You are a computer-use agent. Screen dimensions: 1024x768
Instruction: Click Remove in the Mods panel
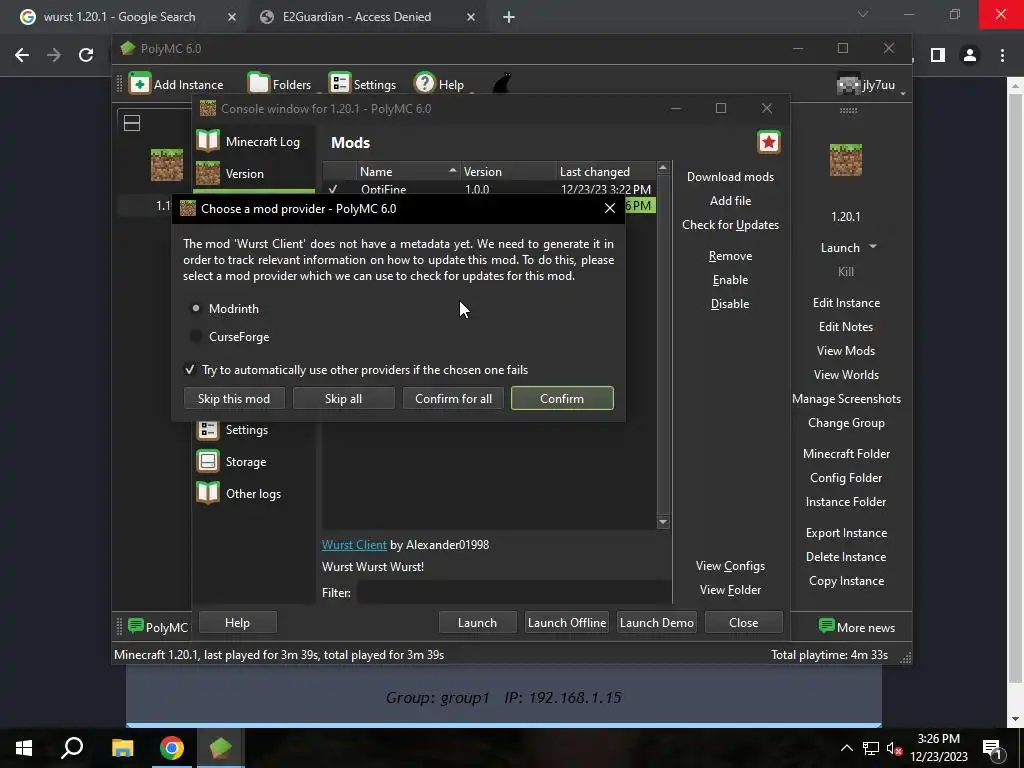click(x=730, y=256)
